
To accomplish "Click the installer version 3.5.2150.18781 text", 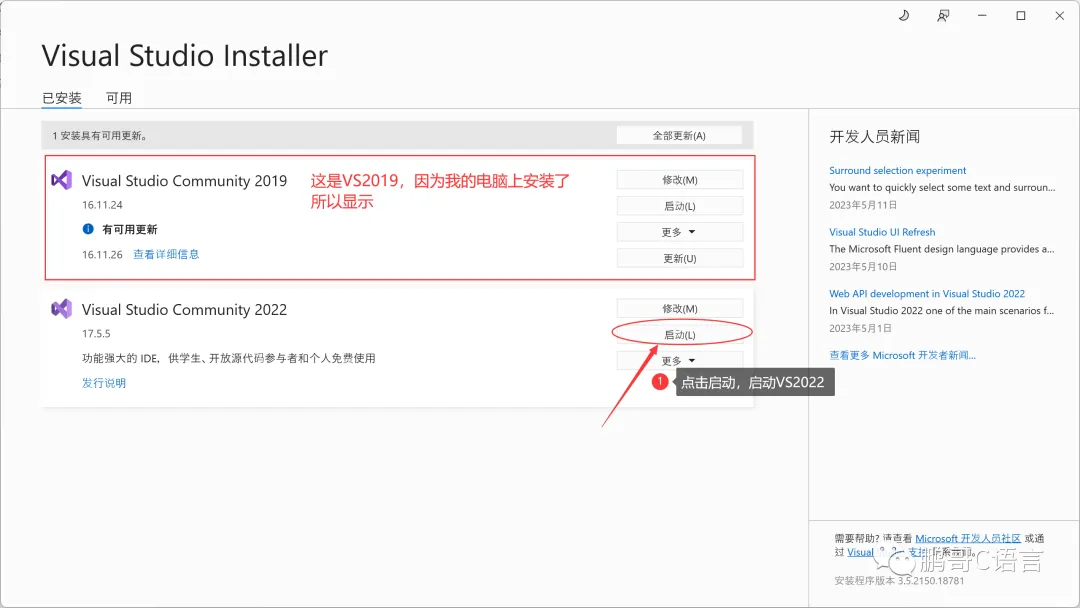I will click(899, 580).
